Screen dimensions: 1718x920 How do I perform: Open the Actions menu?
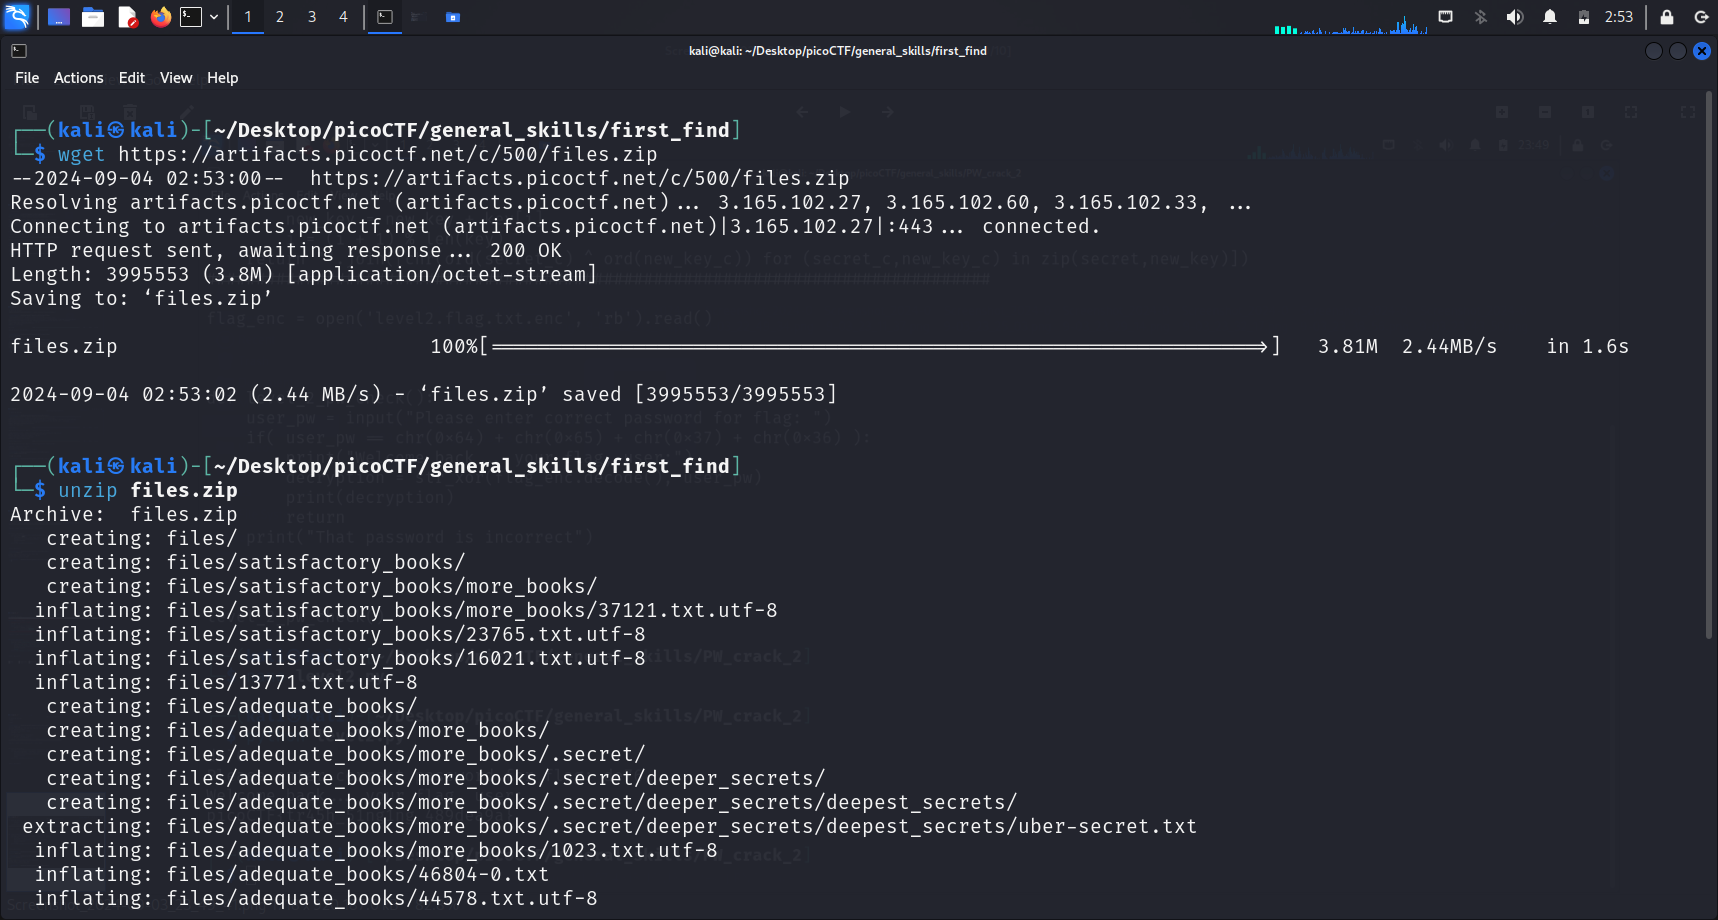click(x=78, y=78)
